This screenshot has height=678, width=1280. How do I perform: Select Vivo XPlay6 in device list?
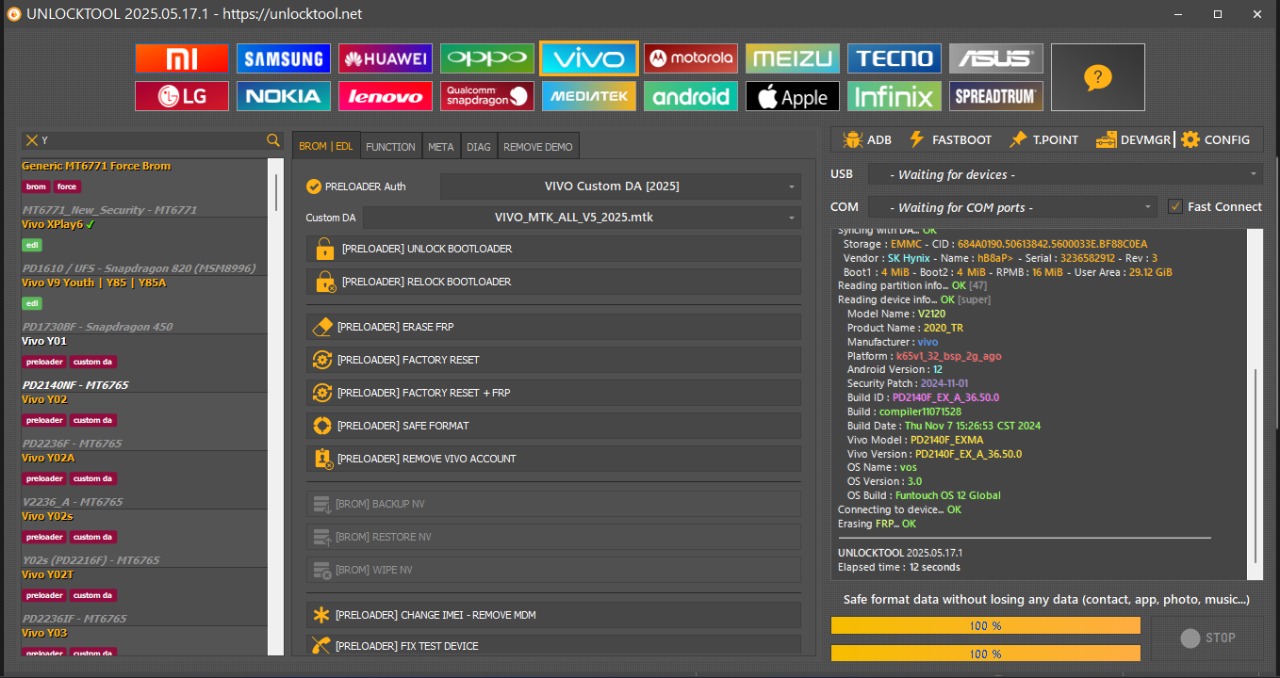point(144,246)
